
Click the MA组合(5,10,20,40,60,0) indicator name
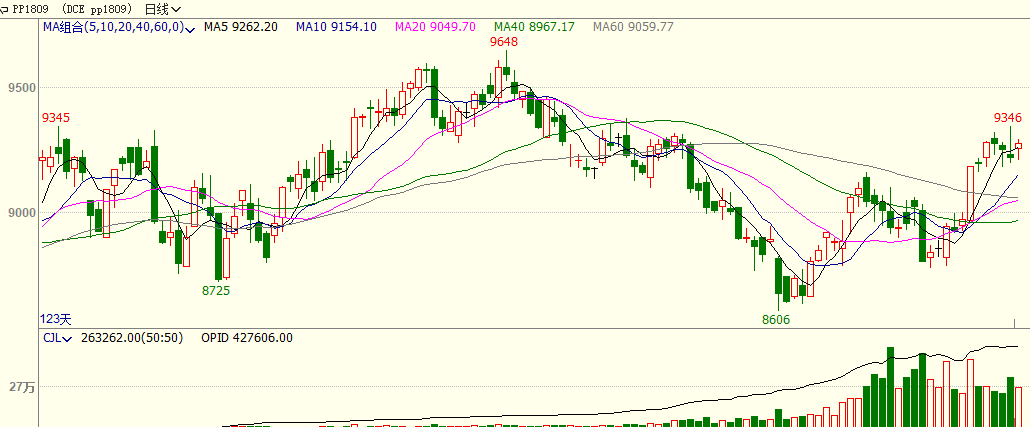pyautogui.click(x=114, y=27)
